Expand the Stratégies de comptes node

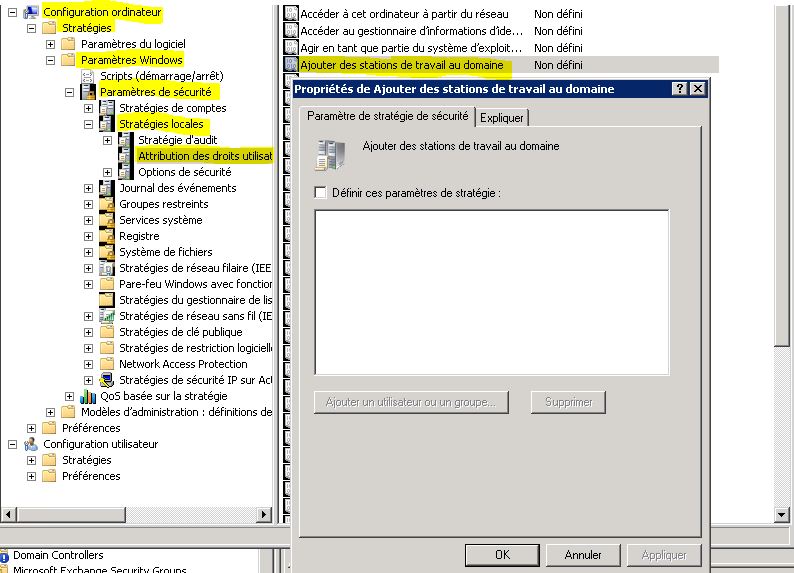coord(88,108)
